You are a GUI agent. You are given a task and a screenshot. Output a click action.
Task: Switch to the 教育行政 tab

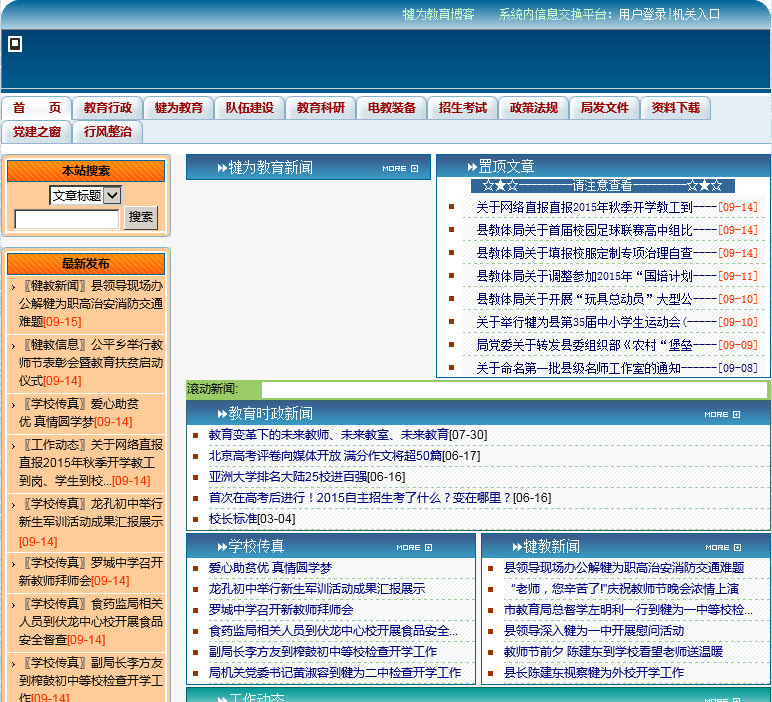(x=108, y=108)
